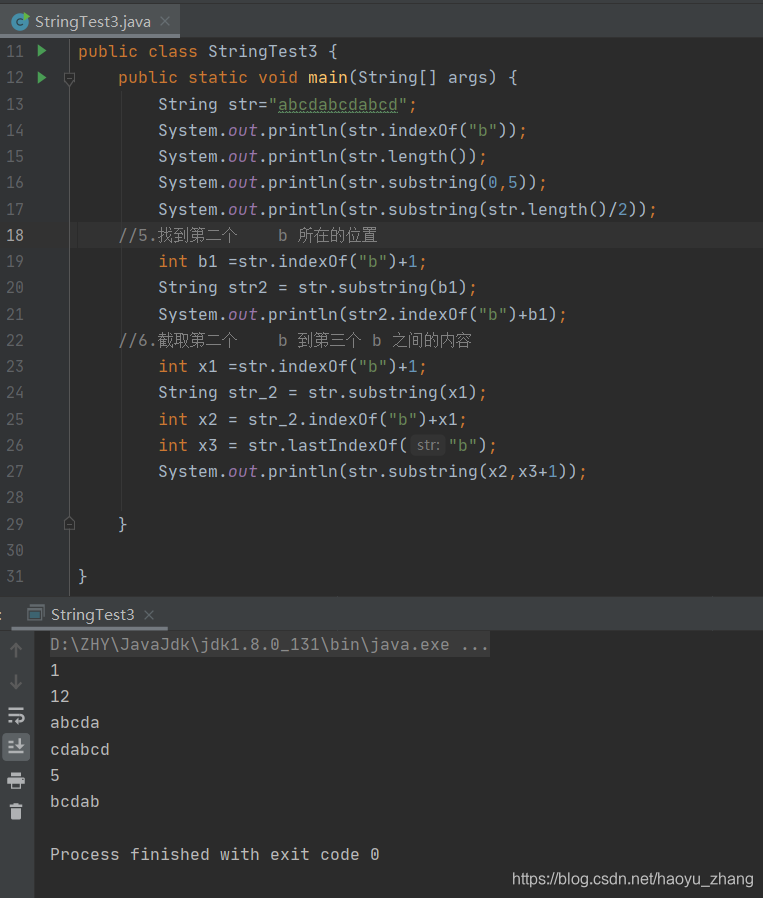Click the up stack trace arrow icon

[x=16, y=650]
